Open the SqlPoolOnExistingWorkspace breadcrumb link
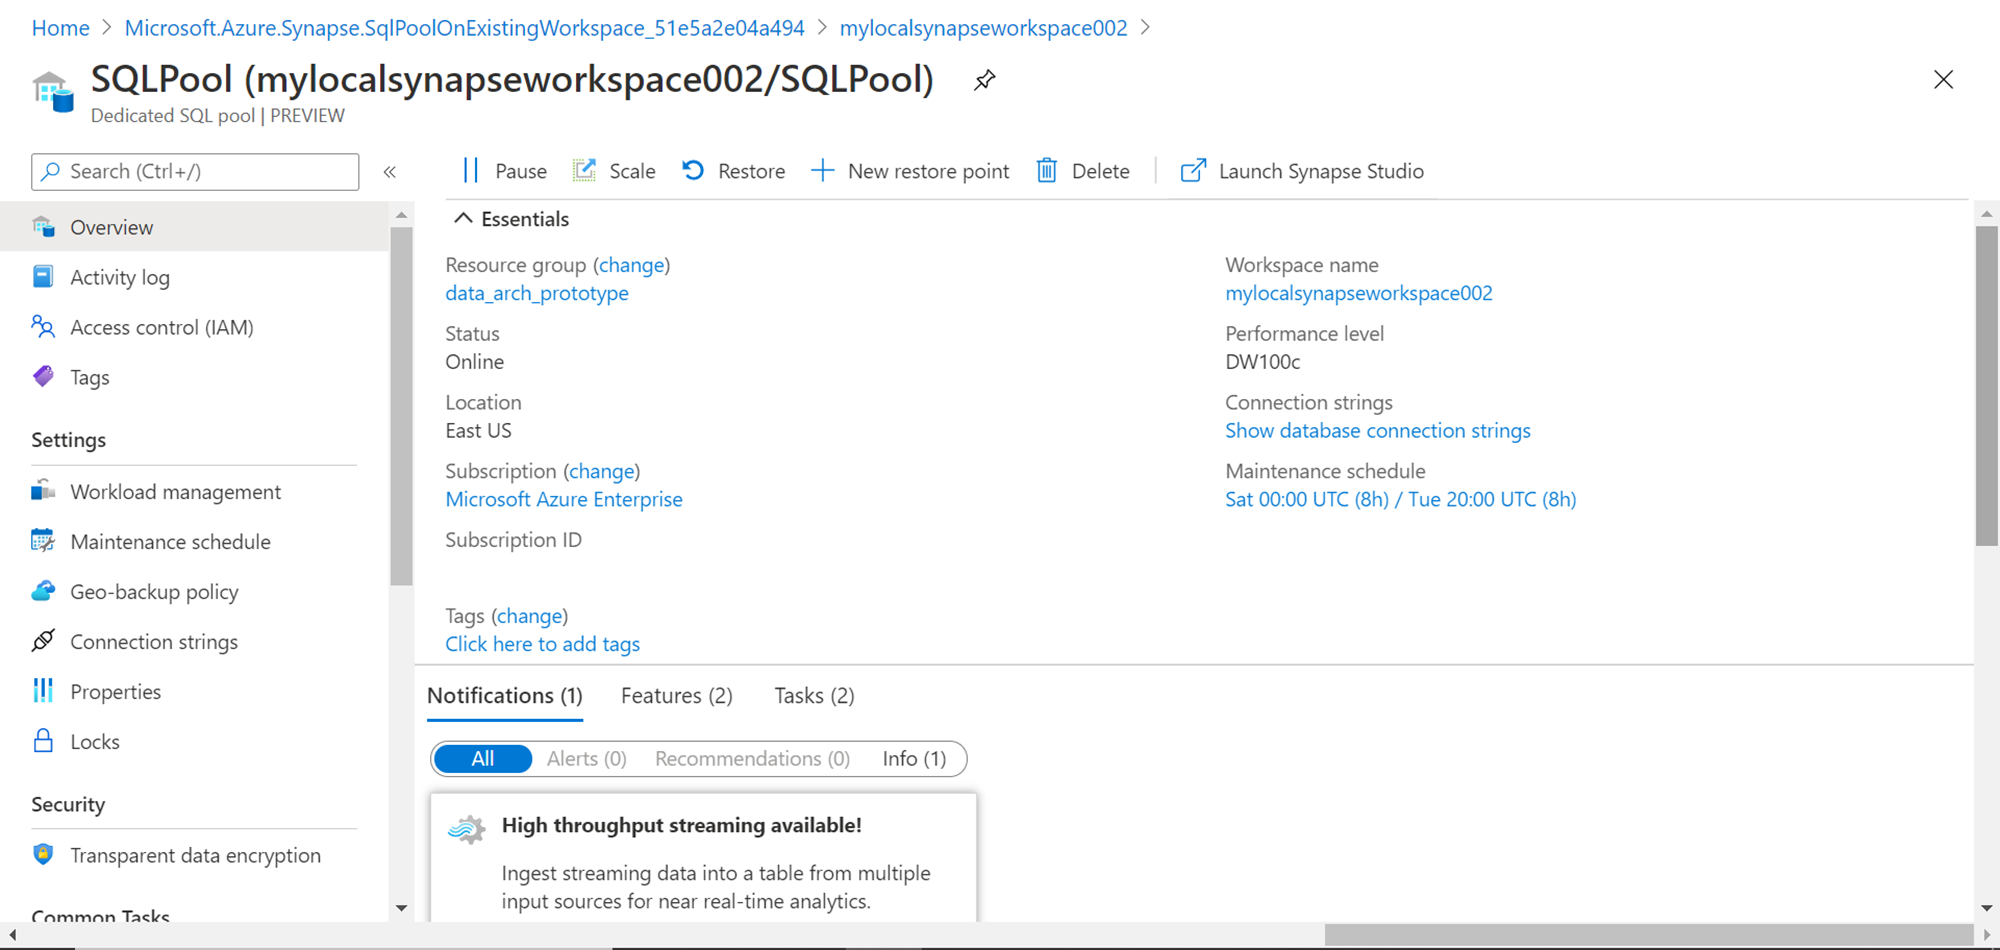 pyautogui.click(x=465, y=28)
